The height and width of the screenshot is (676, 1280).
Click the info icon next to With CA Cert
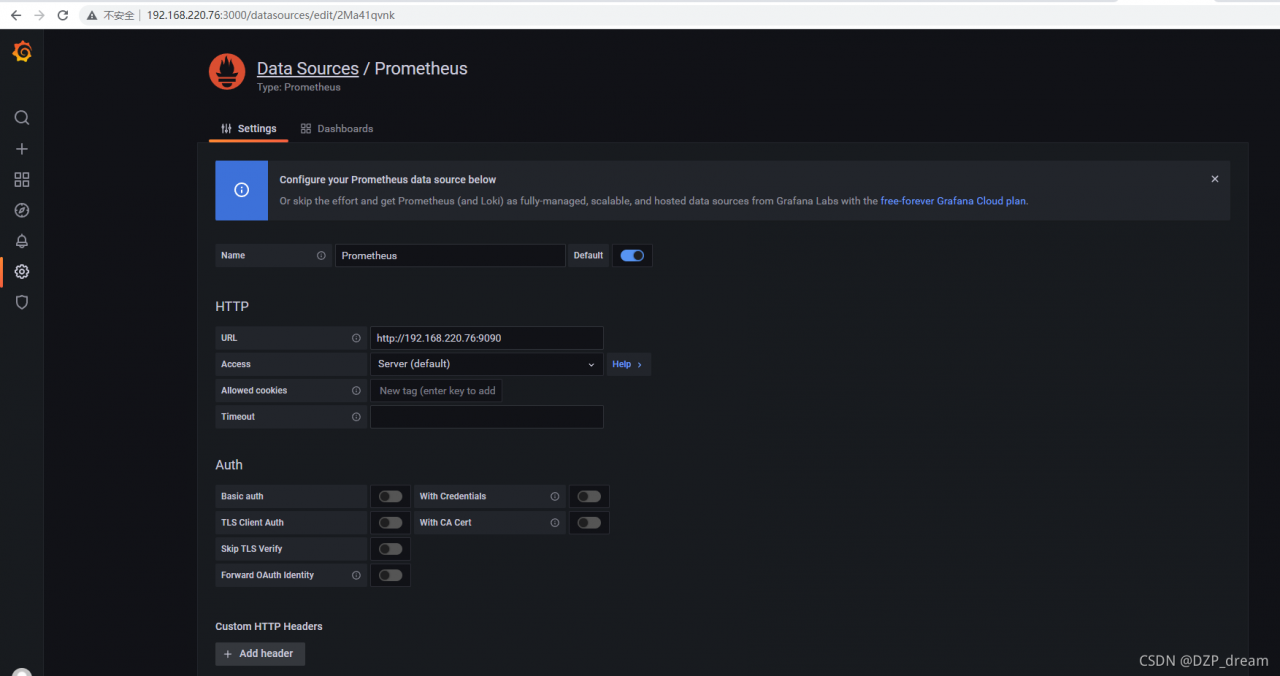pyautogui.click(x=554, y=523)
